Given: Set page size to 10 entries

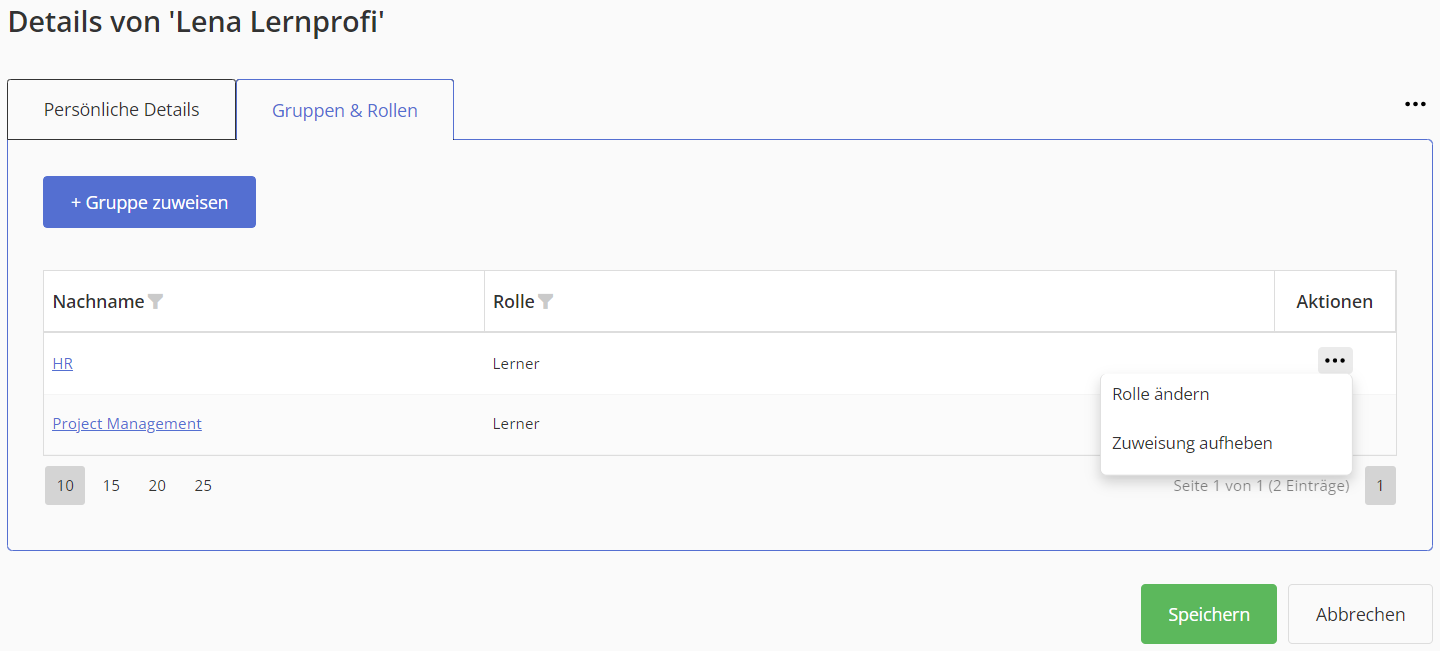Looking at the screenshot, I should tap(65, 486).
